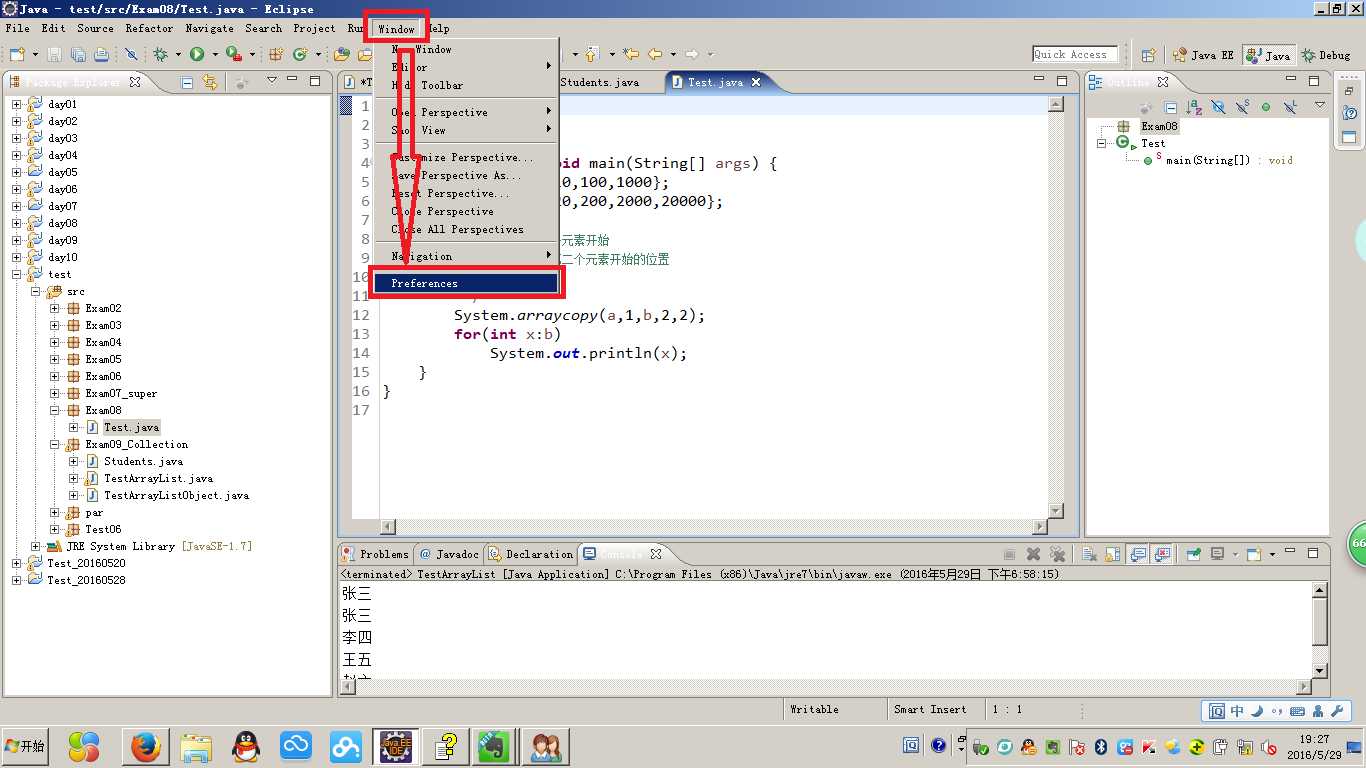Click Open Console icon
Screen dimensions: 1366x768
(1254, 554)
